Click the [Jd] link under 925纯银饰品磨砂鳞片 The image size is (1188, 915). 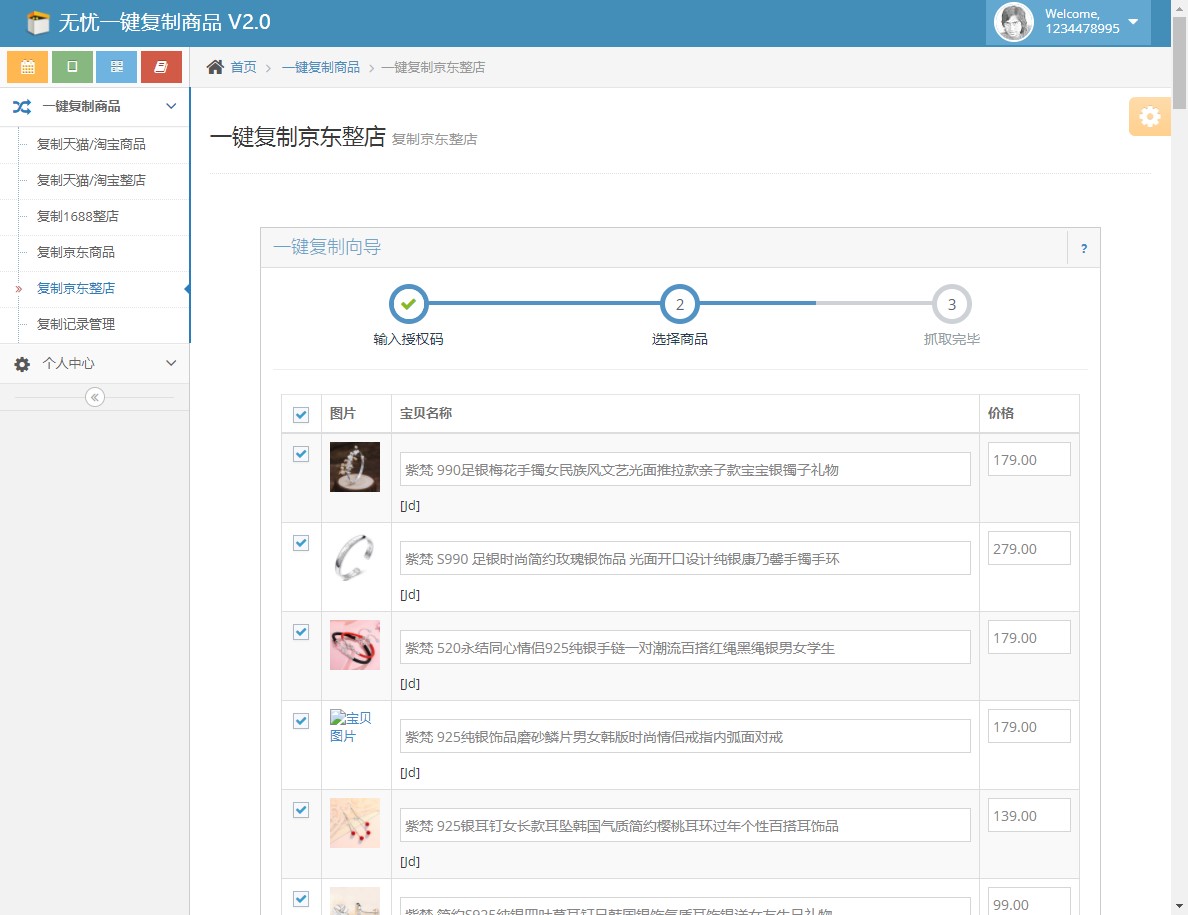[410, 773]
